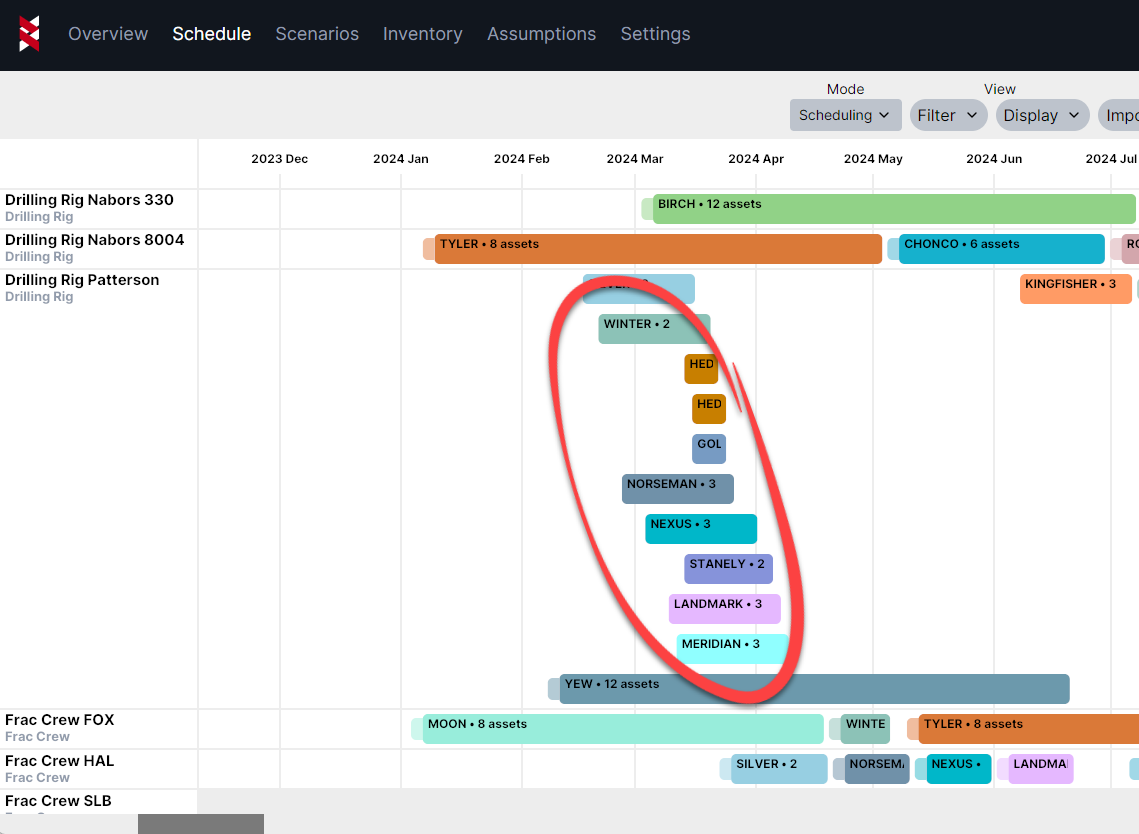This screenshot has height=834, width=1139.
Task: Click the MOON 8 assets frac bar
Action: (x=622, y=729)
